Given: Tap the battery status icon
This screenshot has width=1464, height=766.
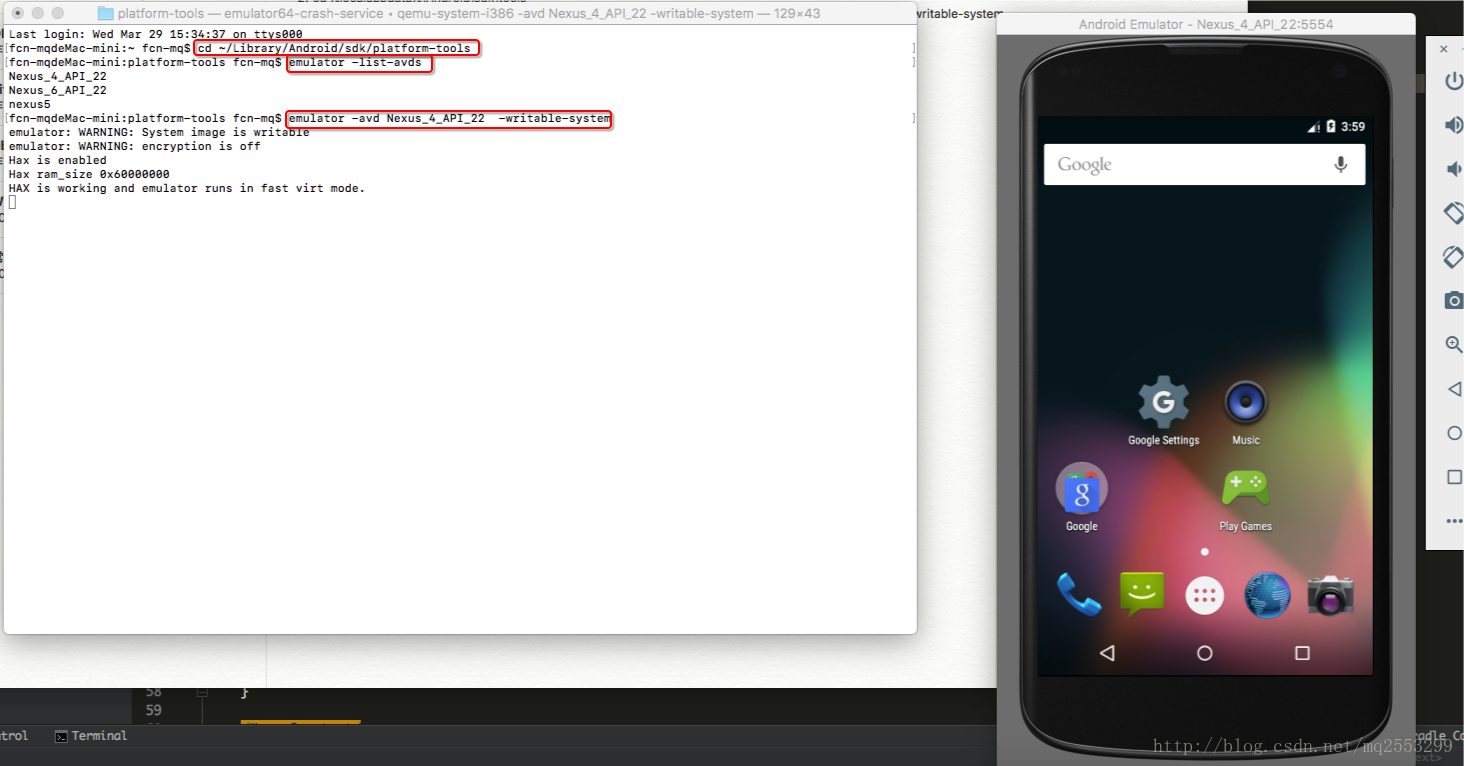Looking at the screenshot, I should (1331, 127).
